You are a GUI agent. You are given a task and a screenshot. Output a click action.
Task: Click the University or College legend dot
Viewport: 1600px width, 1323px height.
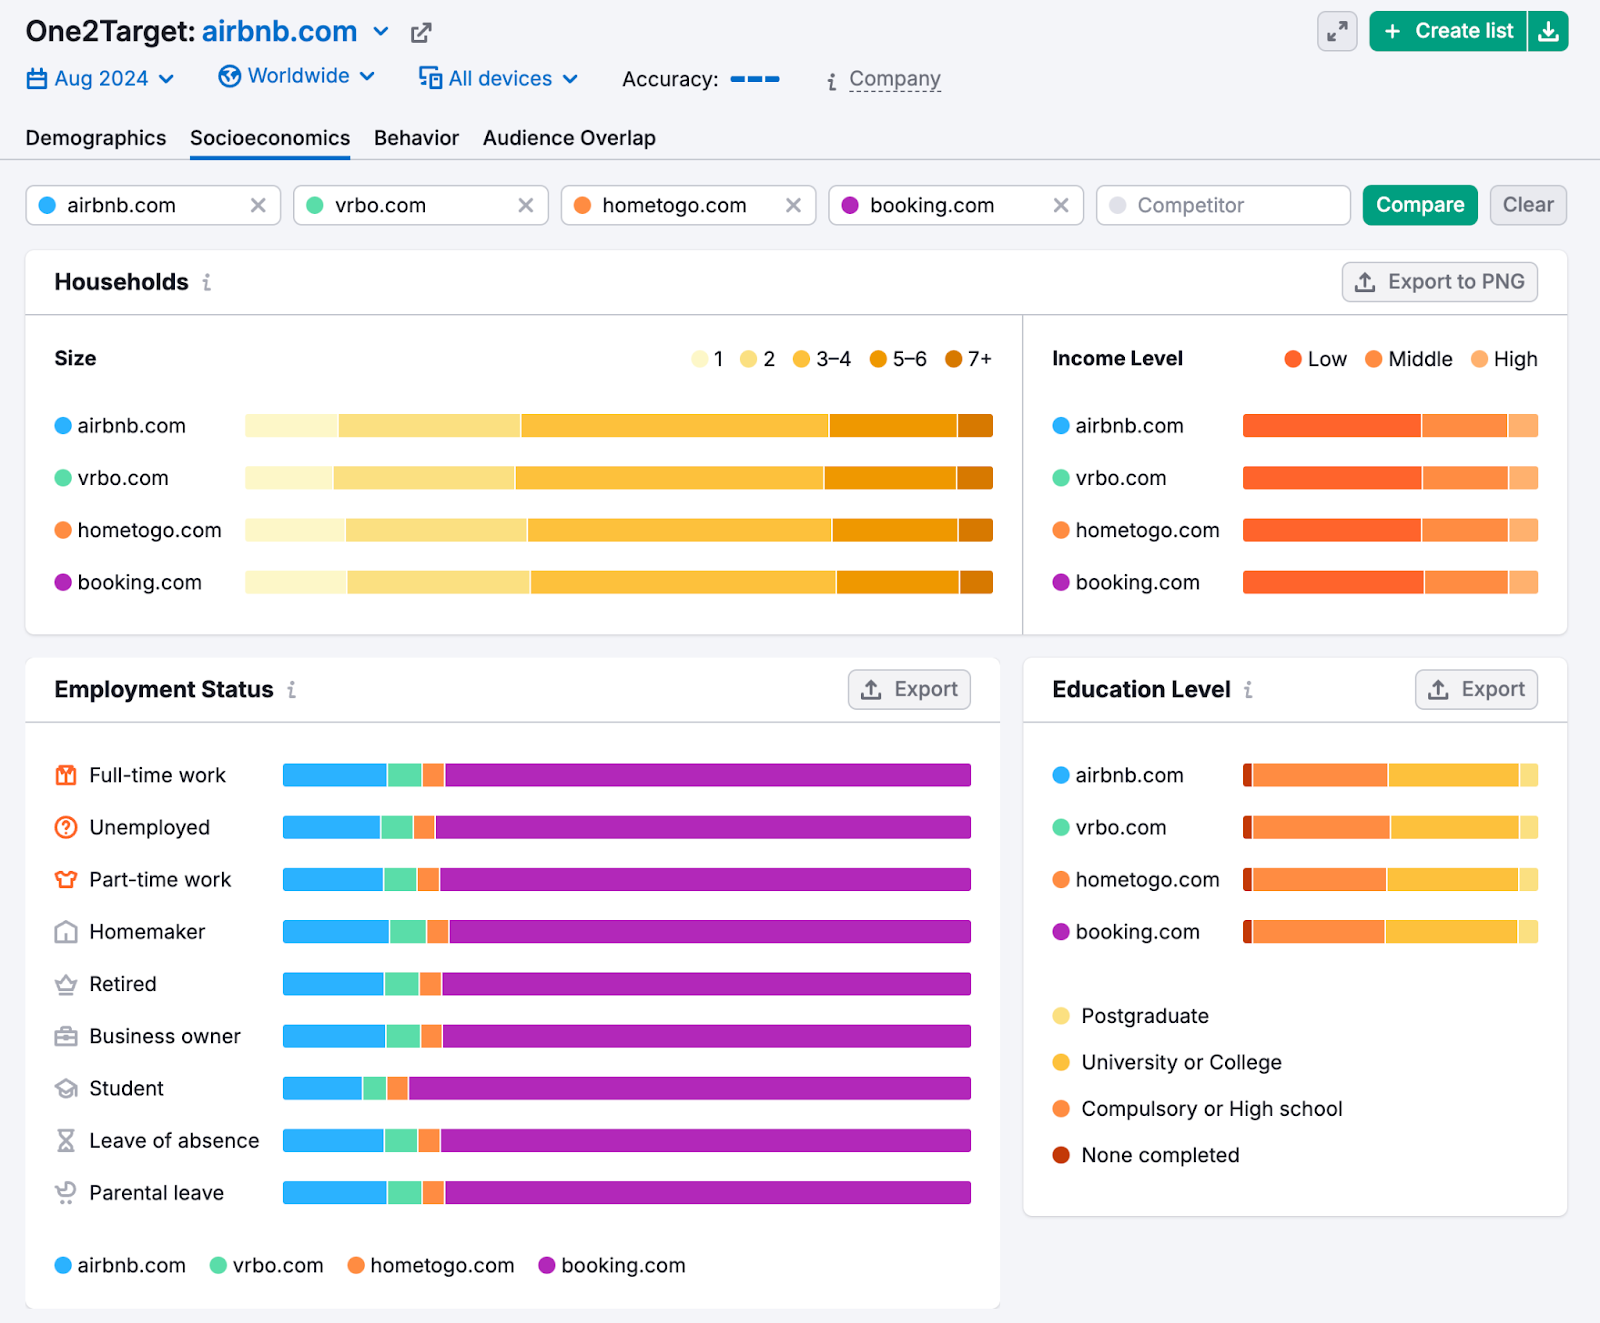(x=1062, y=1062)
